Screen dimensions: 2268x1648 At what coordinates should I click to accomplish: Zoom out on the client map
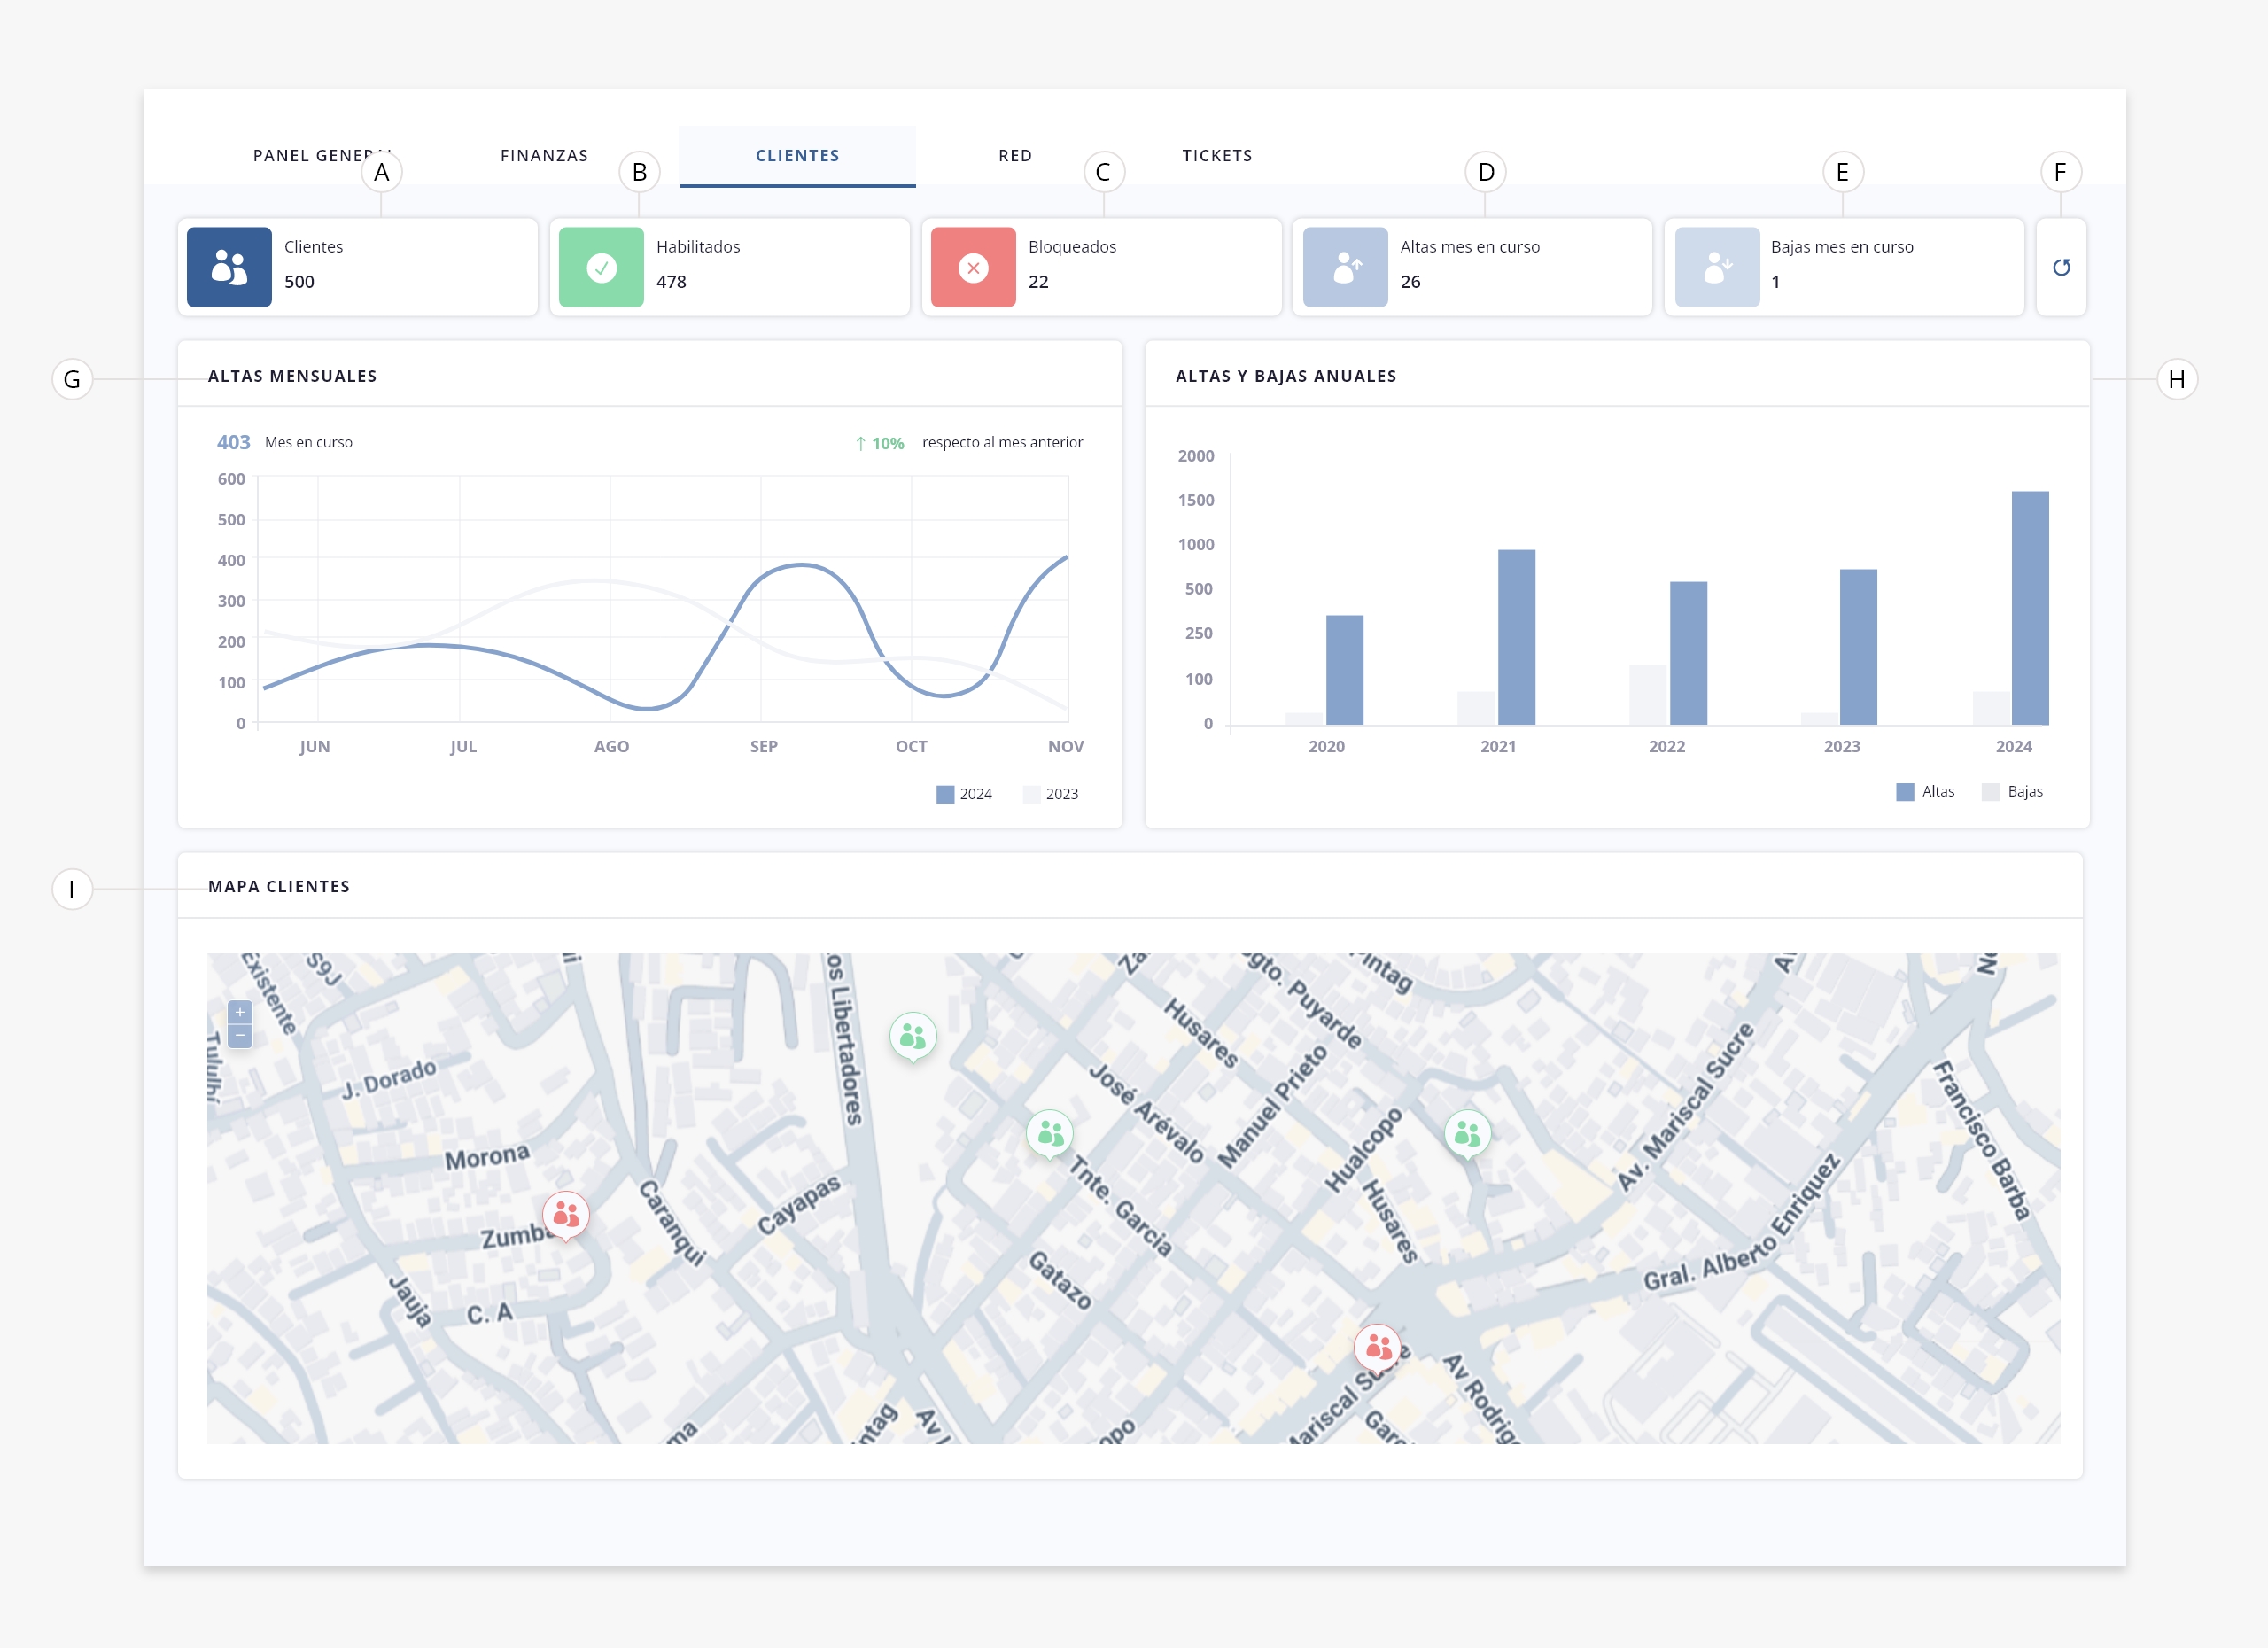(240, 1036)
